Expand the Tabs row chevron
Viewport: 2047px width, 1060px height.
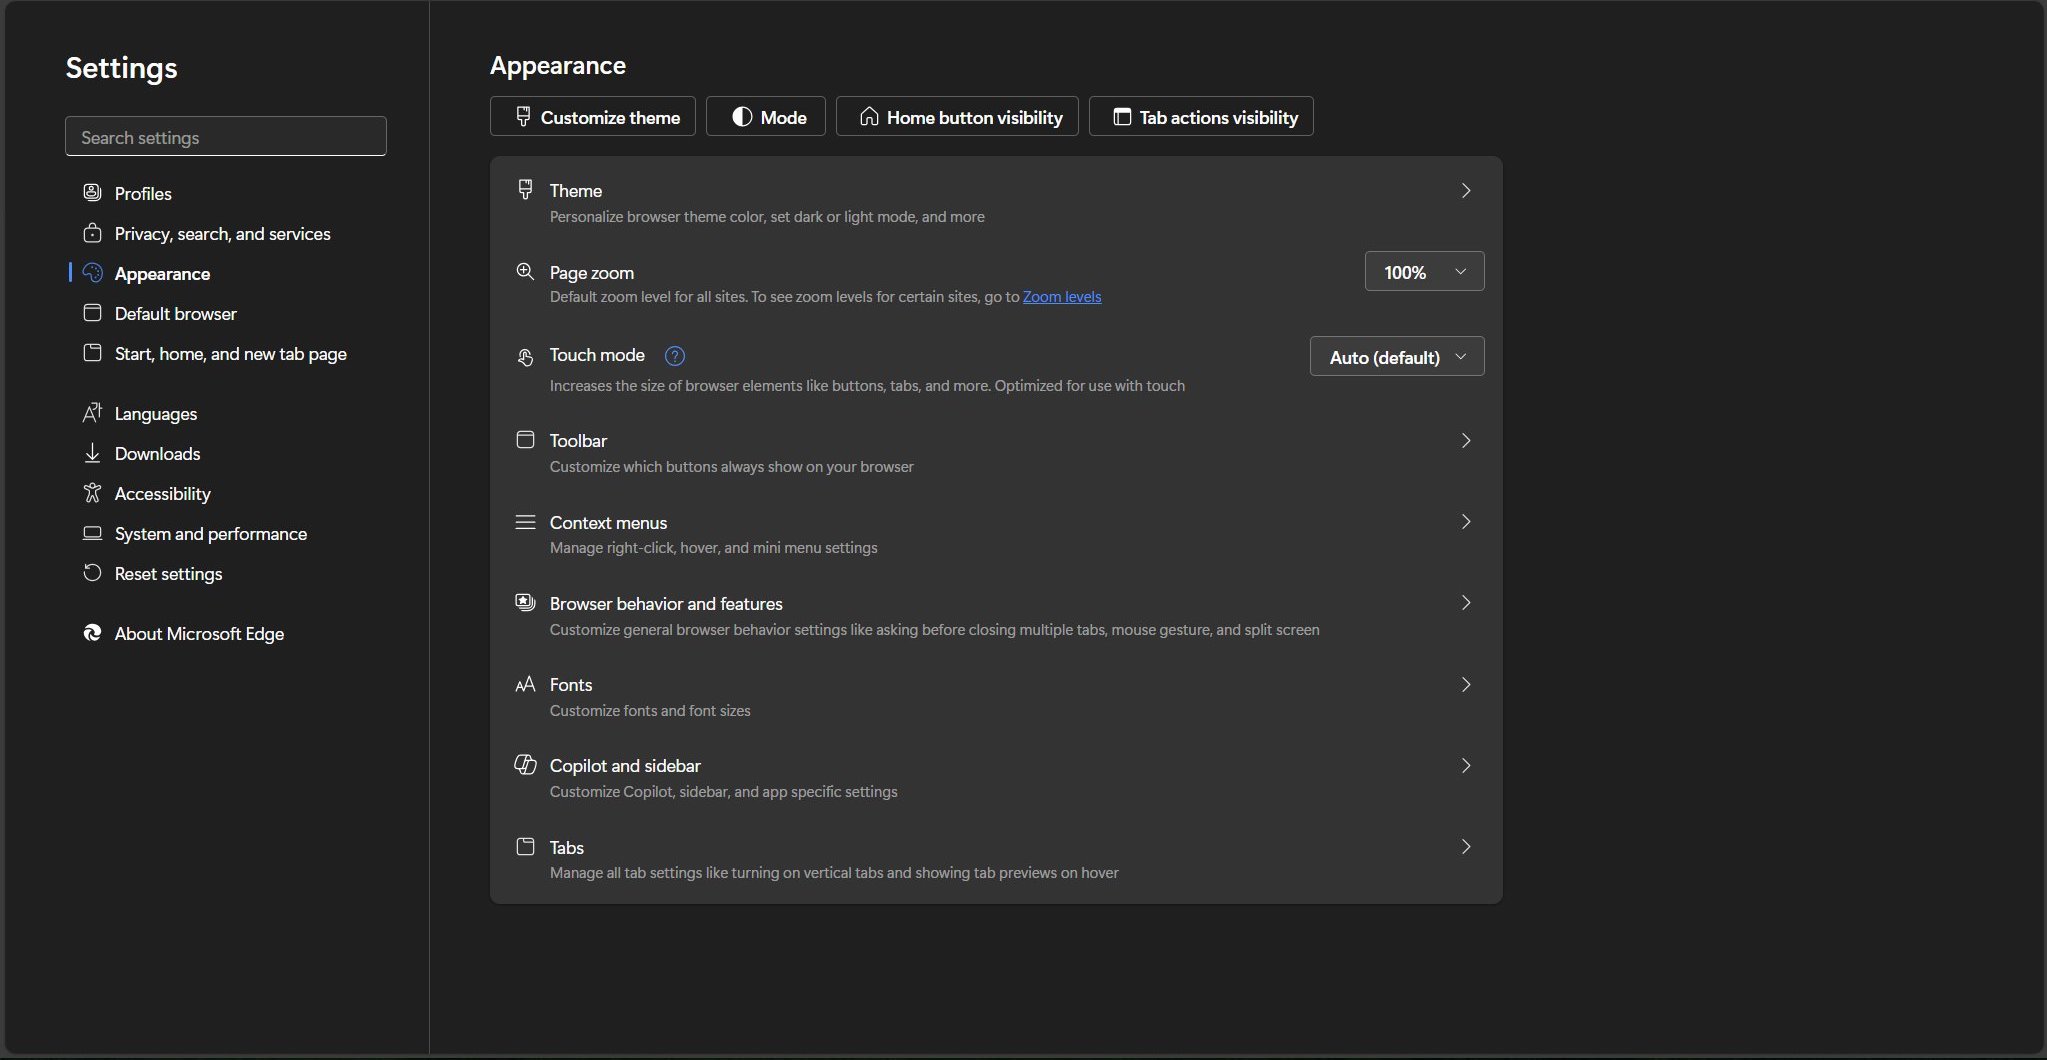(1466, 846)
